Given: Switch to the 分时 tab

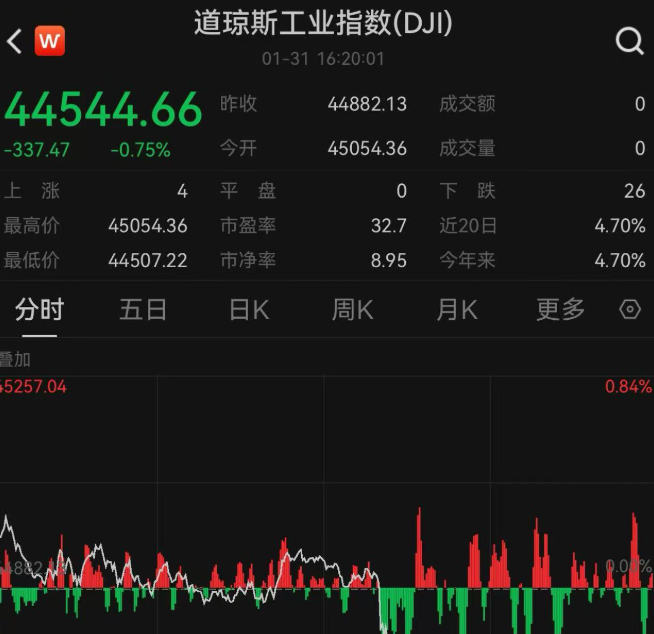Looking at the screenshot, I should coord(39,310).
